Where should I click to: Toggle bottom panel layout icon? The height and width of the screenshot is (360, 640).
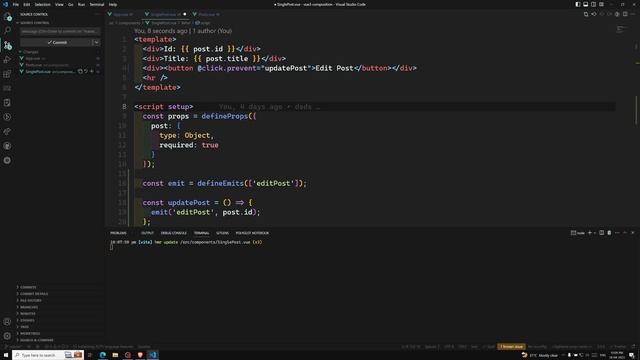click(x=586, y=4)
